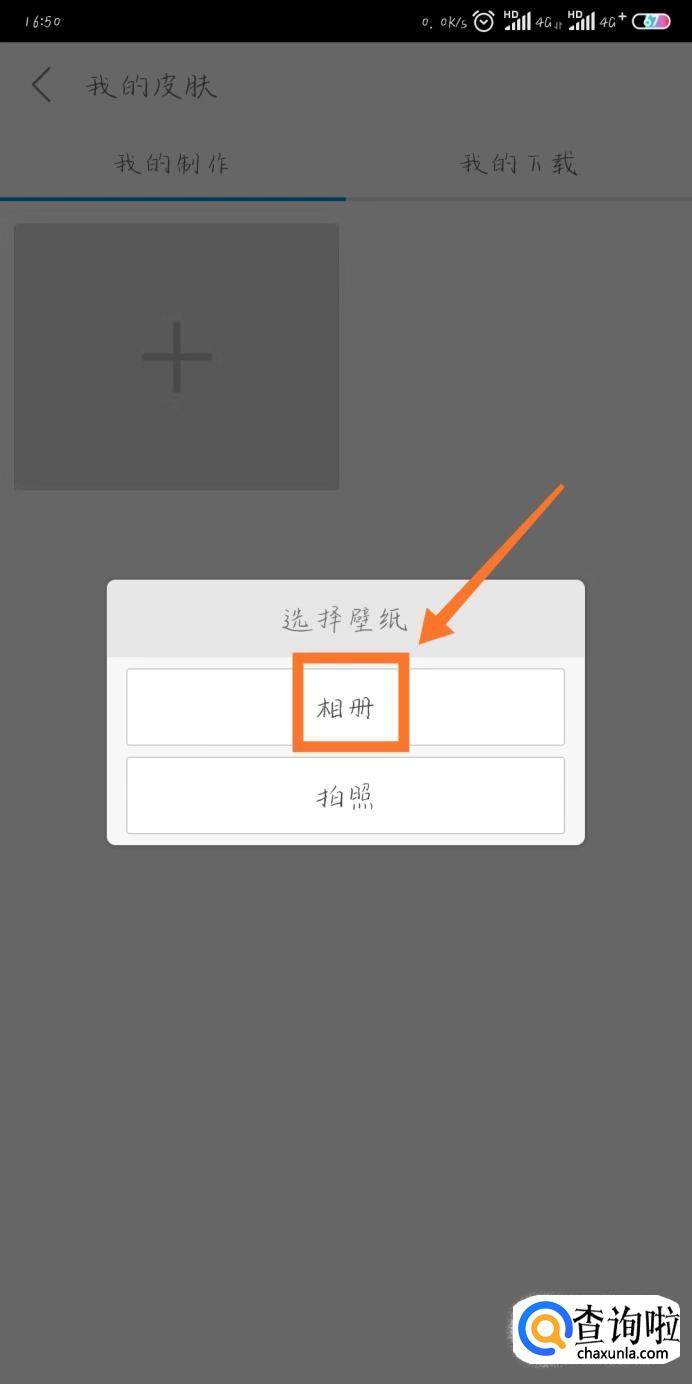Tap the plus icon to create skin
Viewport: 692px width, 1384px height.
[176, 357]
